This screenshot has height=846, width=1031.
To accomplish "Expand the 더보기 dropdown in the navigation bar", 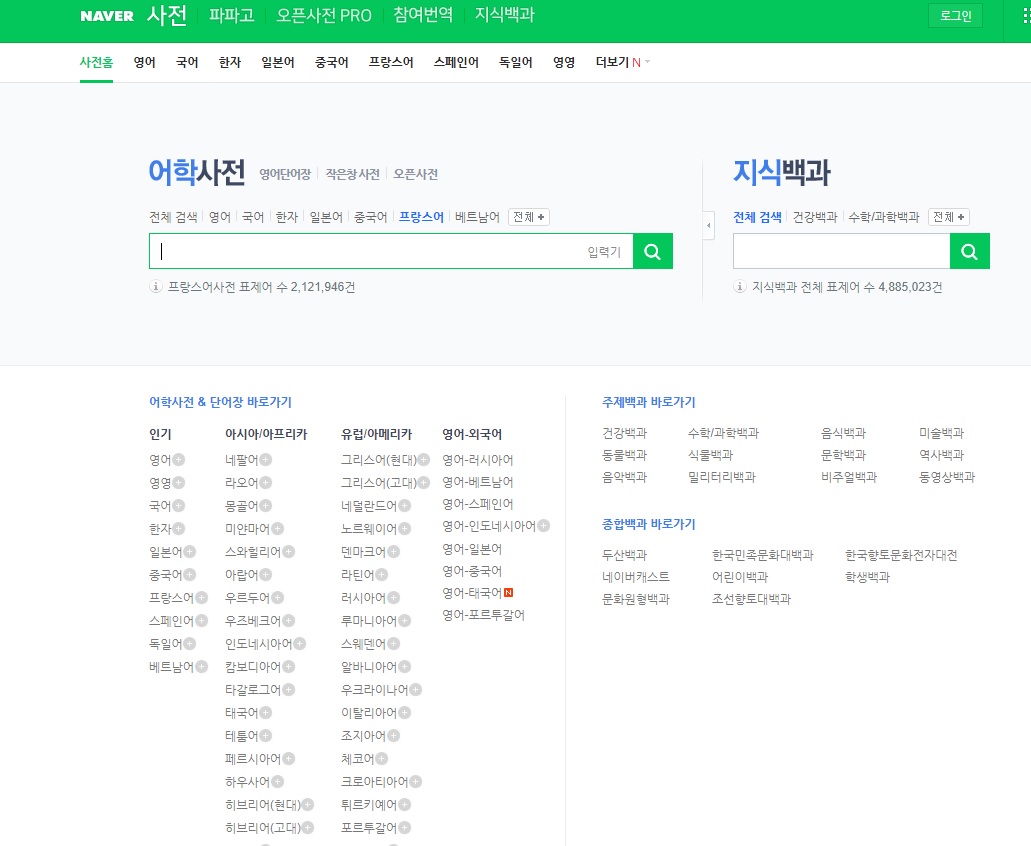I will [622, 62].
